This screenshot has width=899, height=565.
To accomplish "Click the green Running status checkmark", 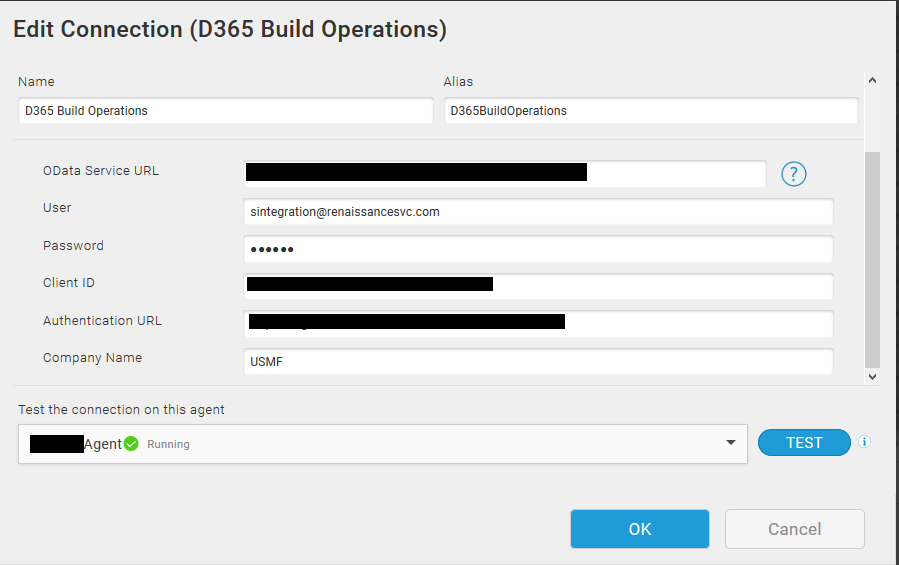I will coord(131,443).
